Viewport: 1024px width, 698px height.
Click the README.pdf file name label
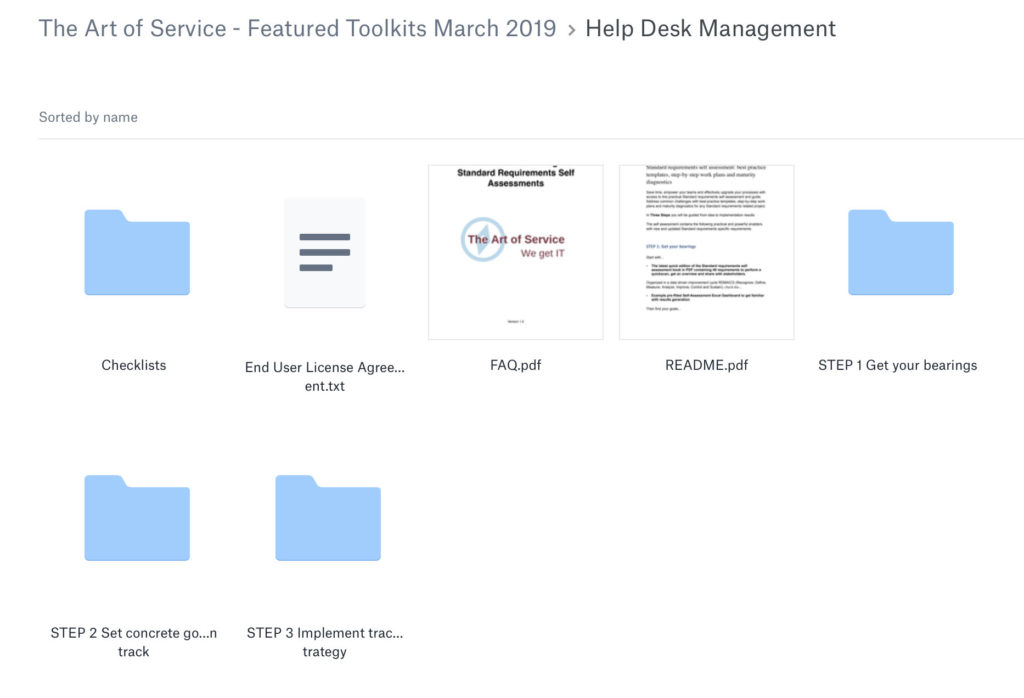pos(707,365)
